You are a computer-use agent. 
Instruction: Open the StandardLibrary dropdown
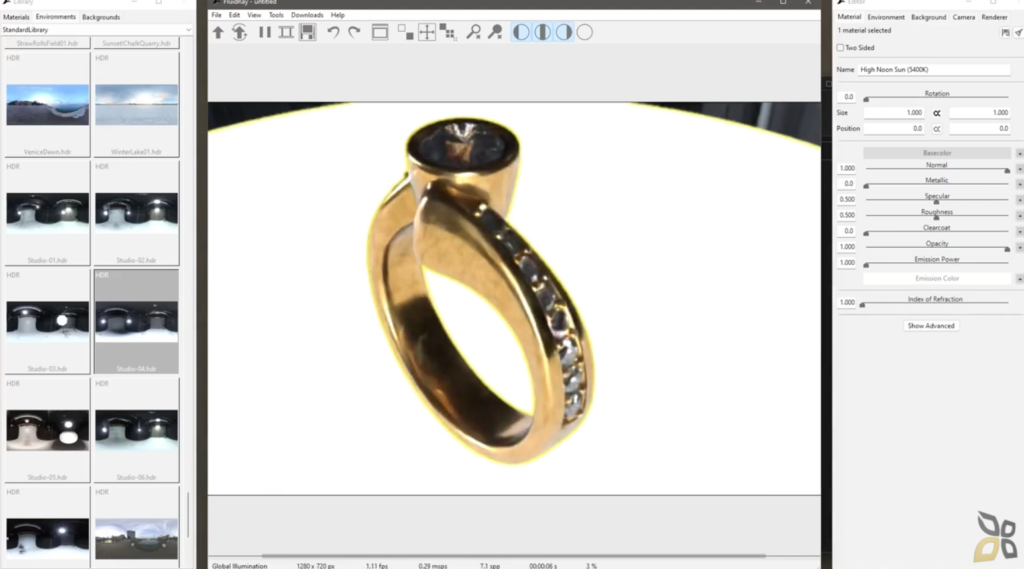pyautogui.click(x=97, y=30)
